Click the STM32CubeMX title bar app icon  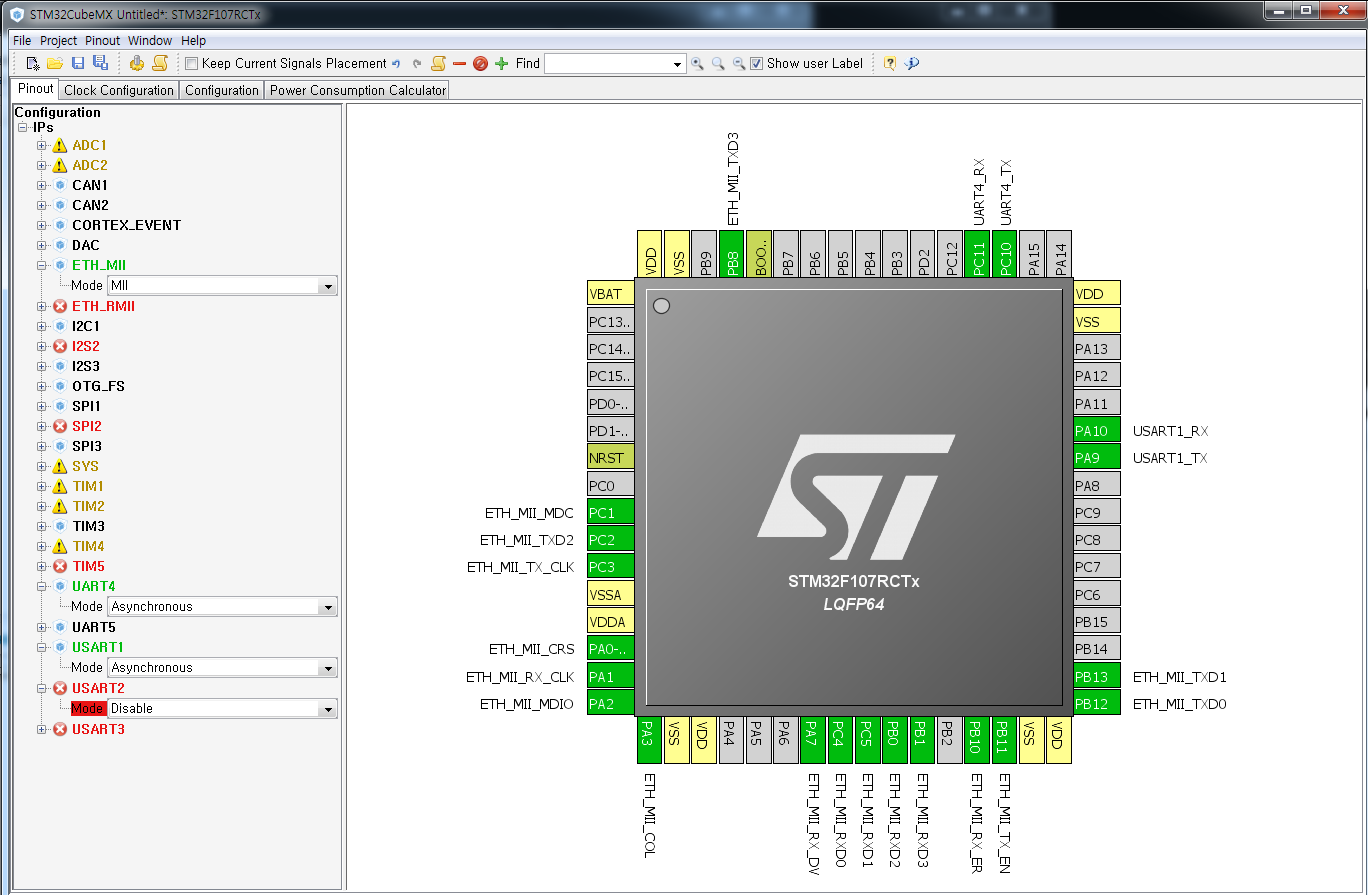click(16, 17)
